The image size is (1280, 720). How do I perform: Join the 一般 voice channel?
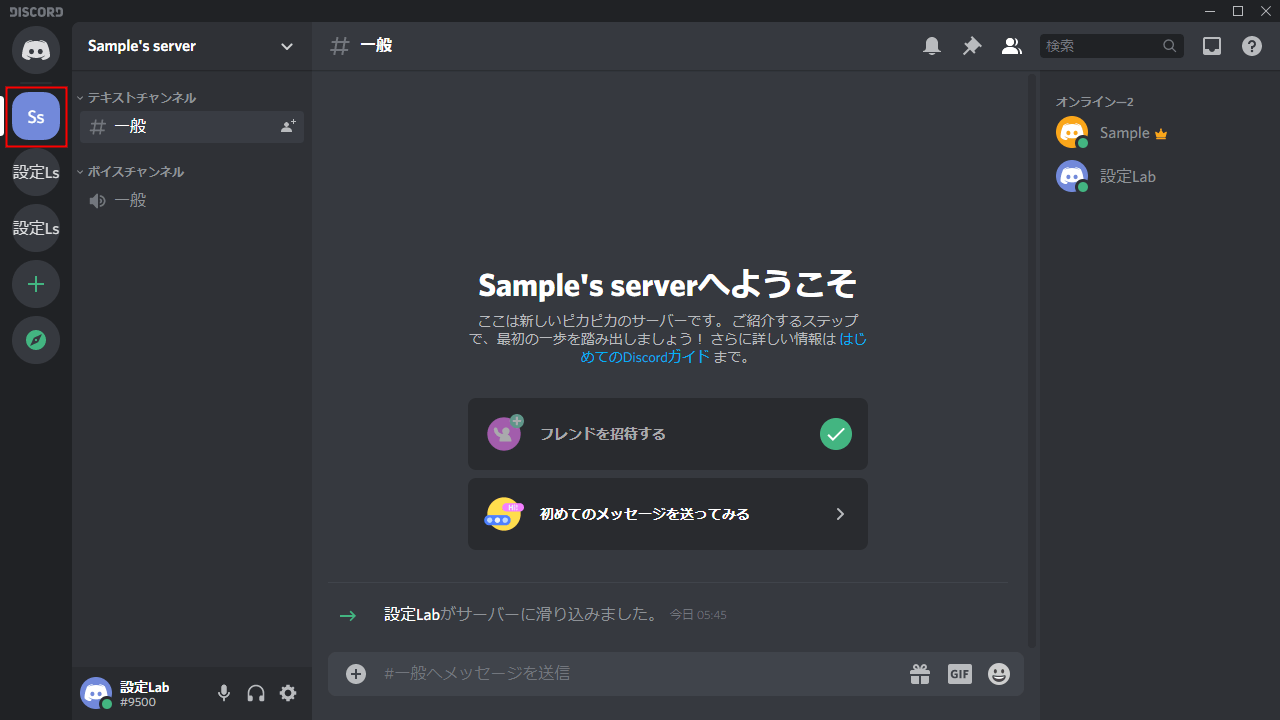pos(192,201)
